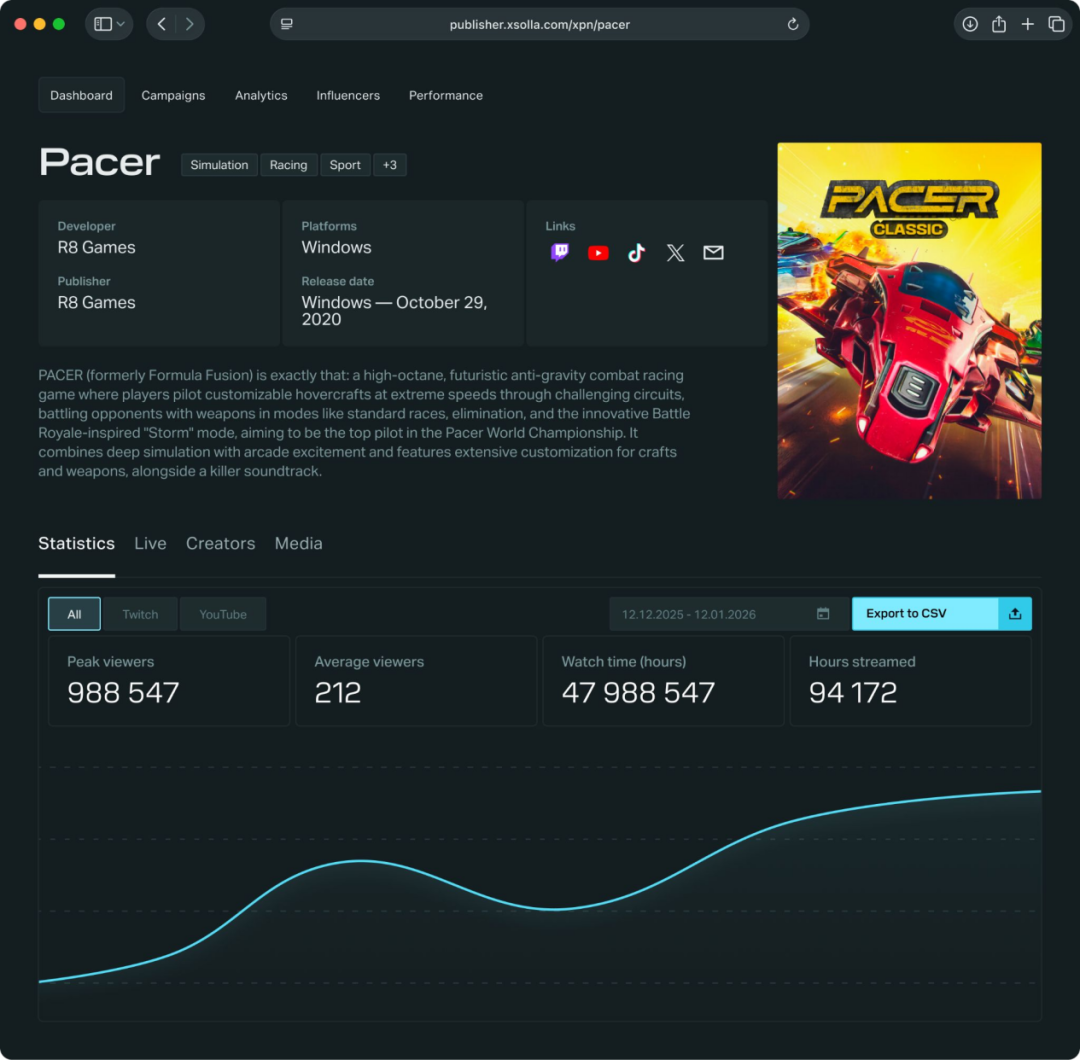Open the YouTube link icon
1080x1060 pixels.
point(598,253)
